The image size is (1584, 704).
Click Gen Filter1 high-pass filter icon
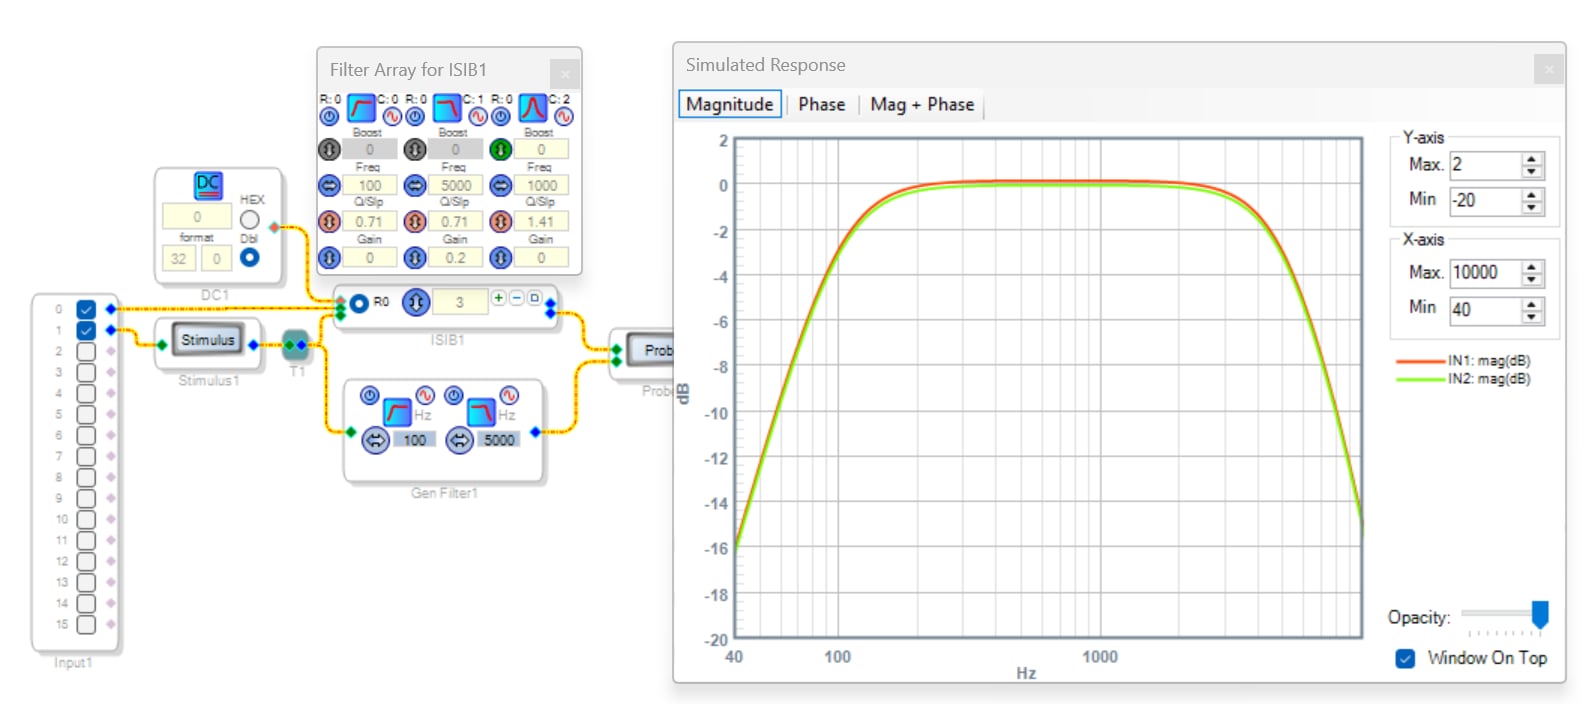[x=397, y=412]
